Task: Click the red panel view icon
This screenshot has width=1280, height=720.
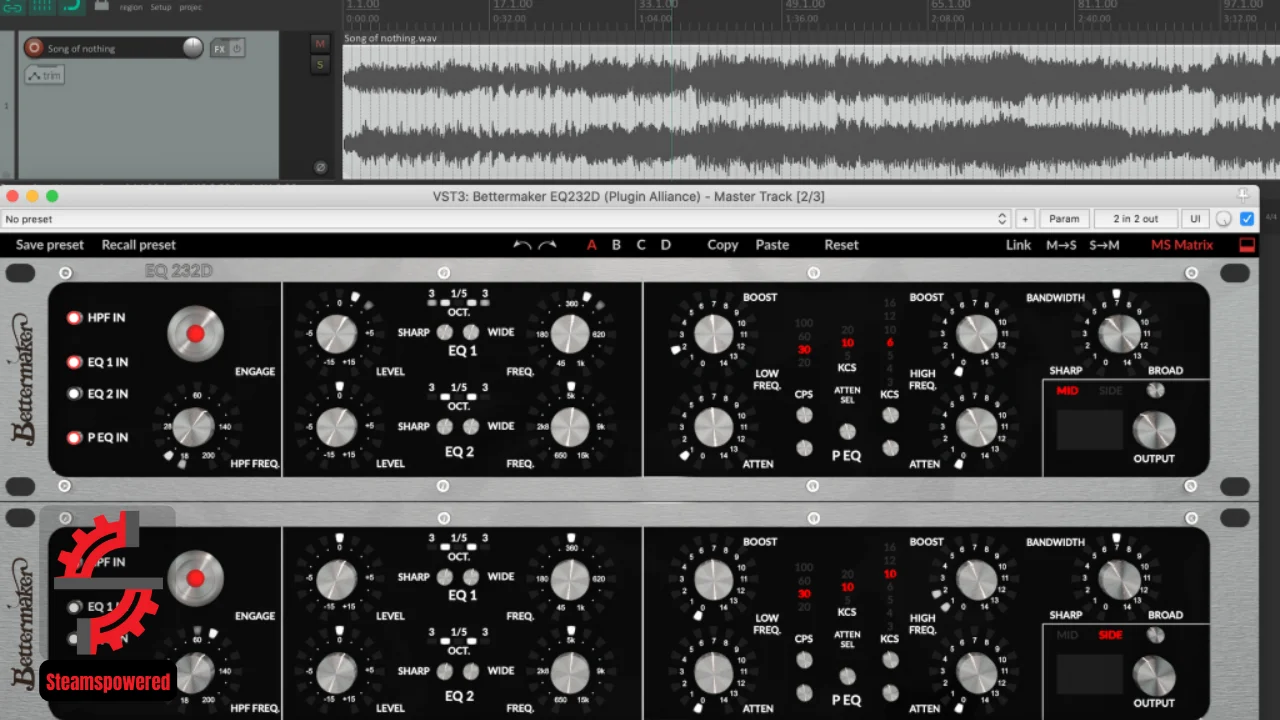Action: click(x=1246, y=245)
